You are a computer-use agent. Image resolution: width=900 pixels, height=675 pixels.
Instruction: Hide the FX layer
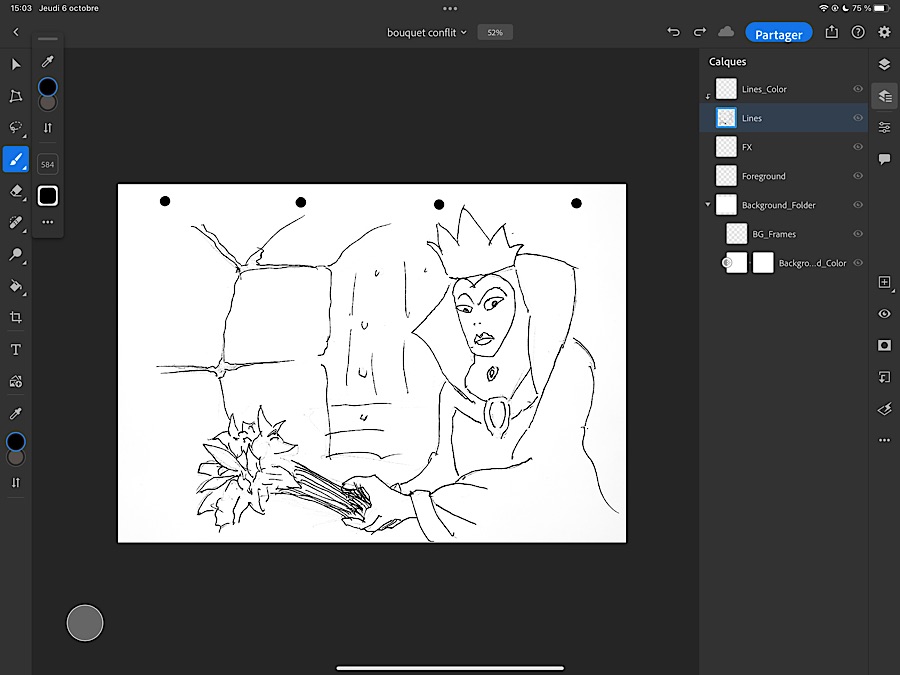858,147
